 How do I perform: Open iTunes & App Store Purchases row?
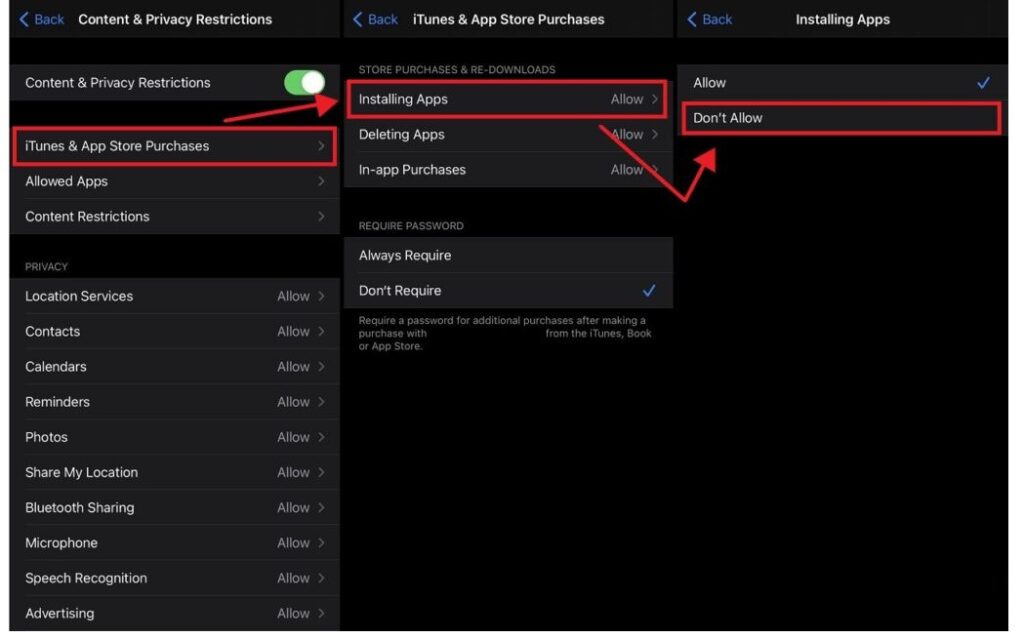174,146
